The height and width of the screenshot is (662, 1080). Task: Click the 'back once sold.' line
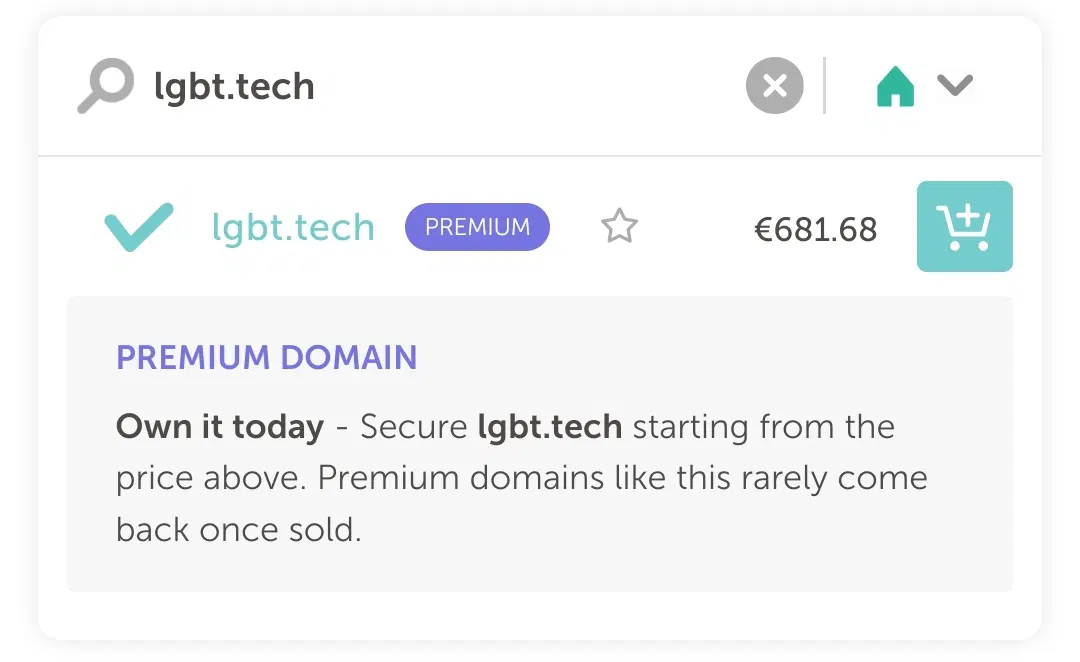pos(238,530)
